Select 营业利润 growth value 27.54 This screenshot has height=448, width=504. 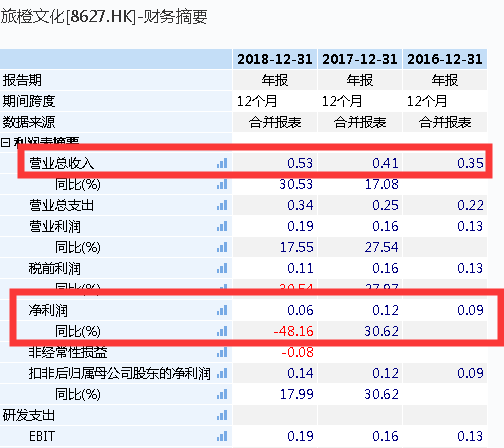382,247
